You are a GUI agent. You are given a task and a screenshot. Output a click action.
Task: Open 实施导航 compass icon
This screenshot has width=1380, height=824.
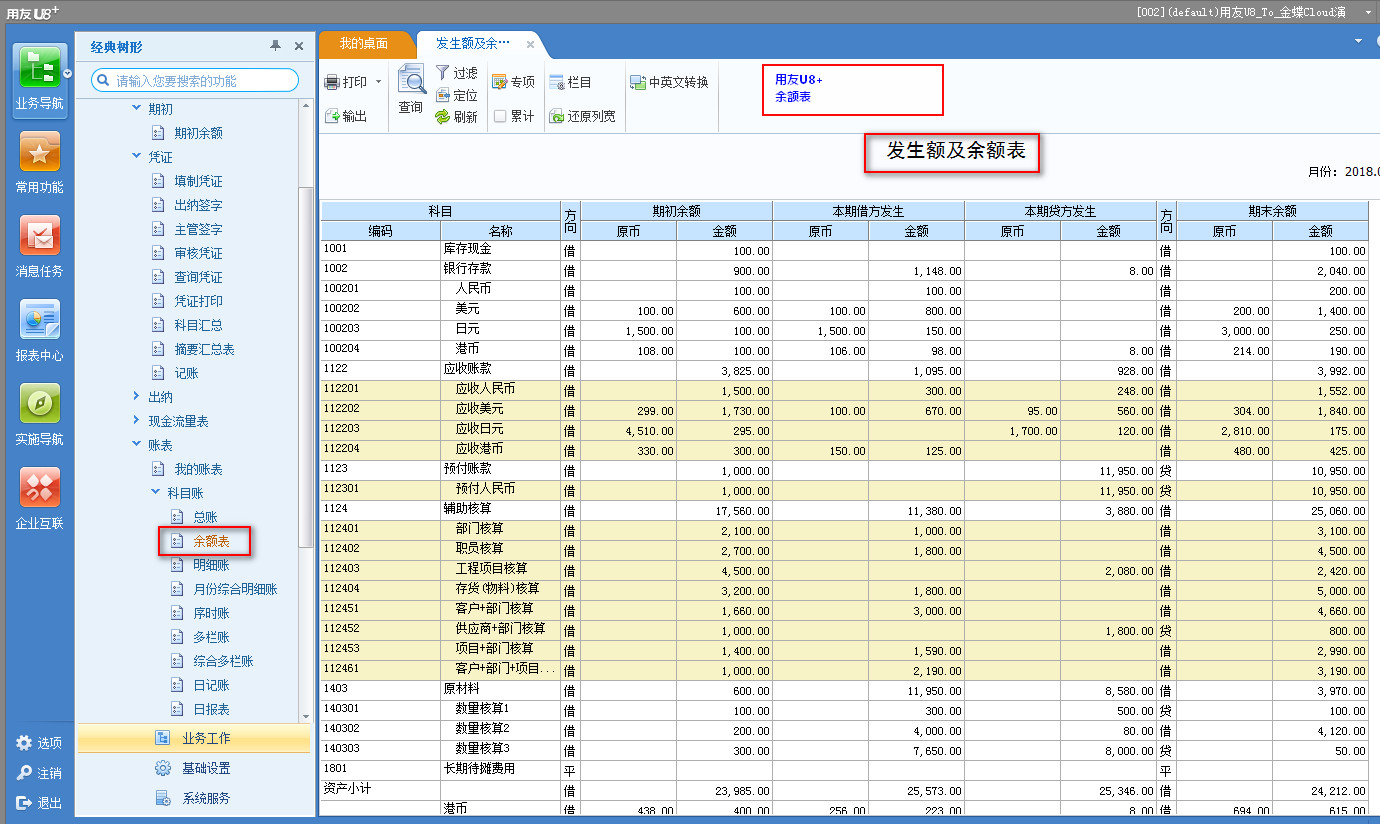click(39, 405)
